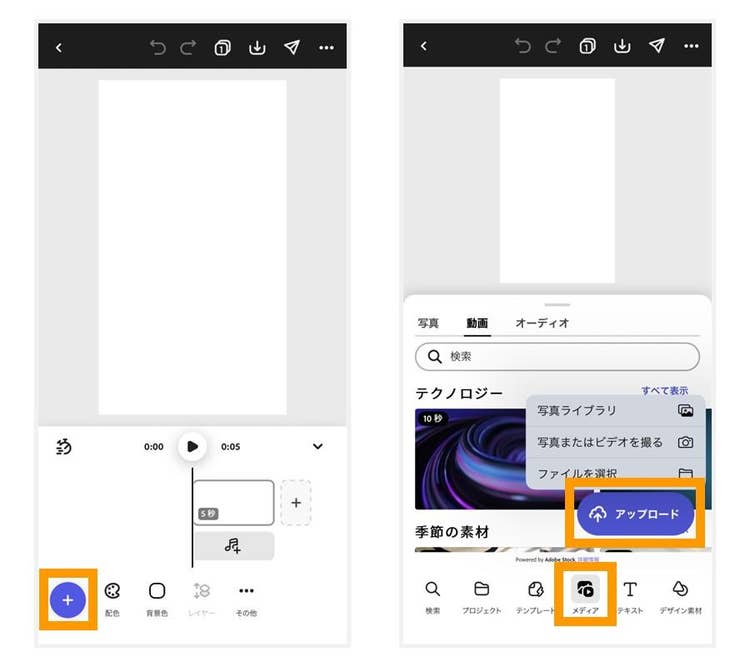Tap the purple plus add button
The image size is (750, 667).
(68, 600)
